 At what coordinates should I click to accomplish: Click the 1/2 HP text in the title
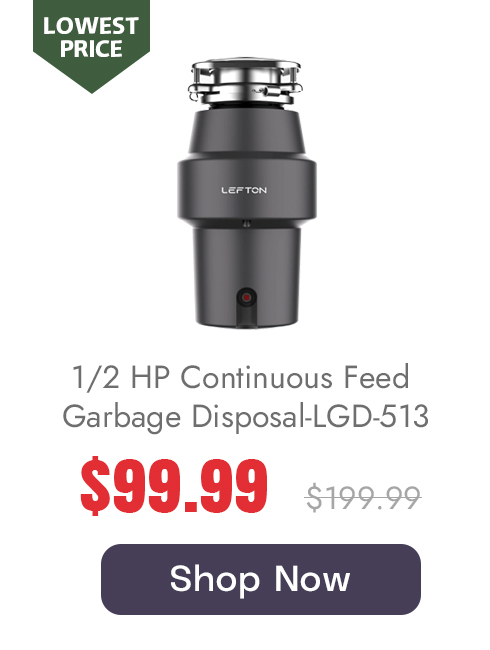pos(121,377)
